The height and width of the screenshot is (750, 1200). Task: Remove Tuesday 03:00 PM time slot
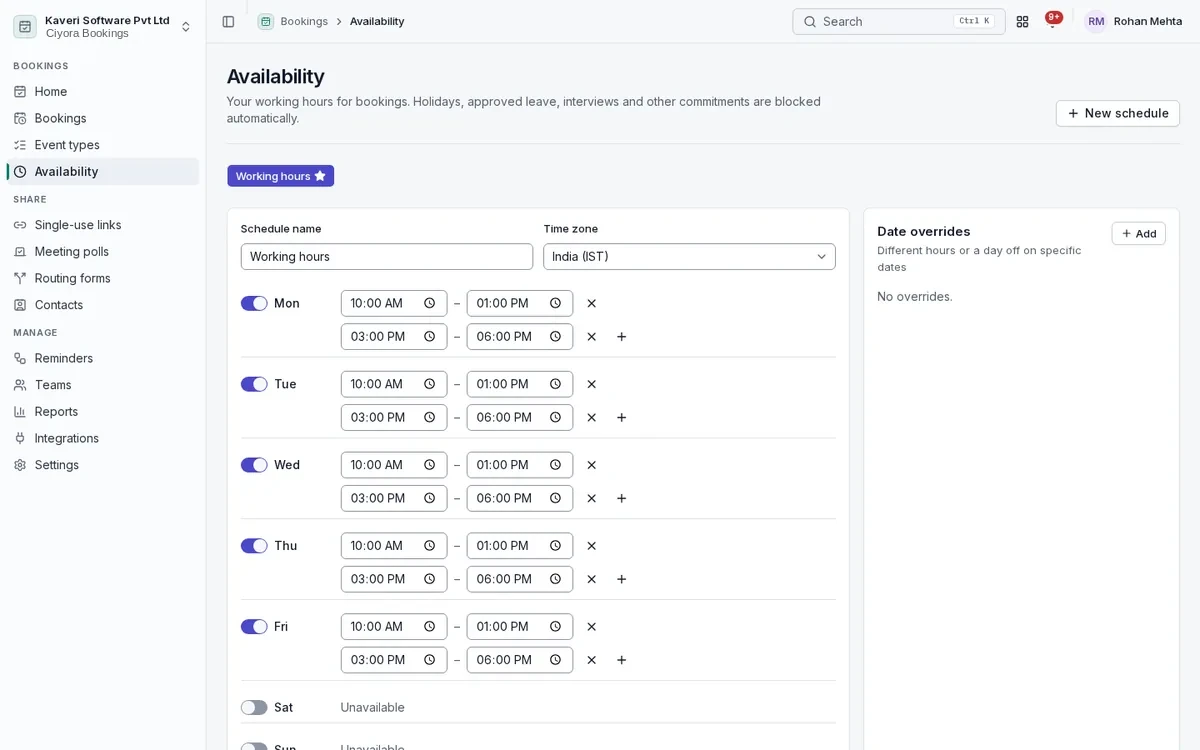[x=591, y=418]
